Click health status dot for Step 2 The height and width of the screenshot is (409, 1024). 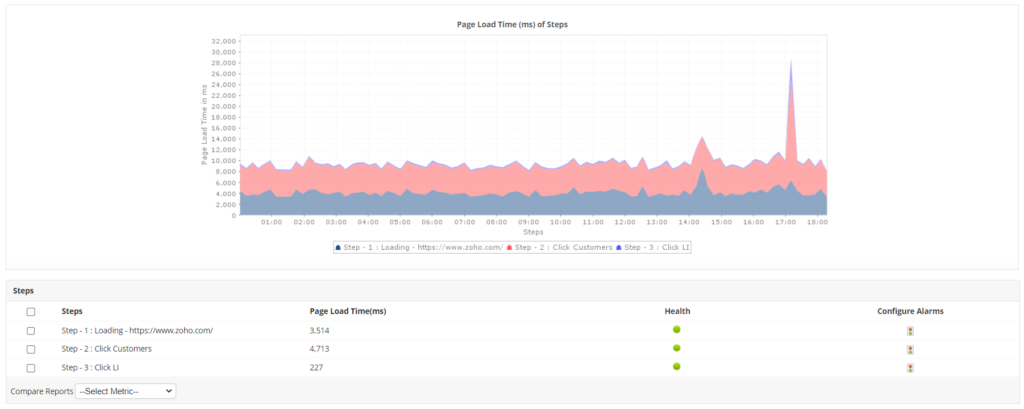[677, 348]
